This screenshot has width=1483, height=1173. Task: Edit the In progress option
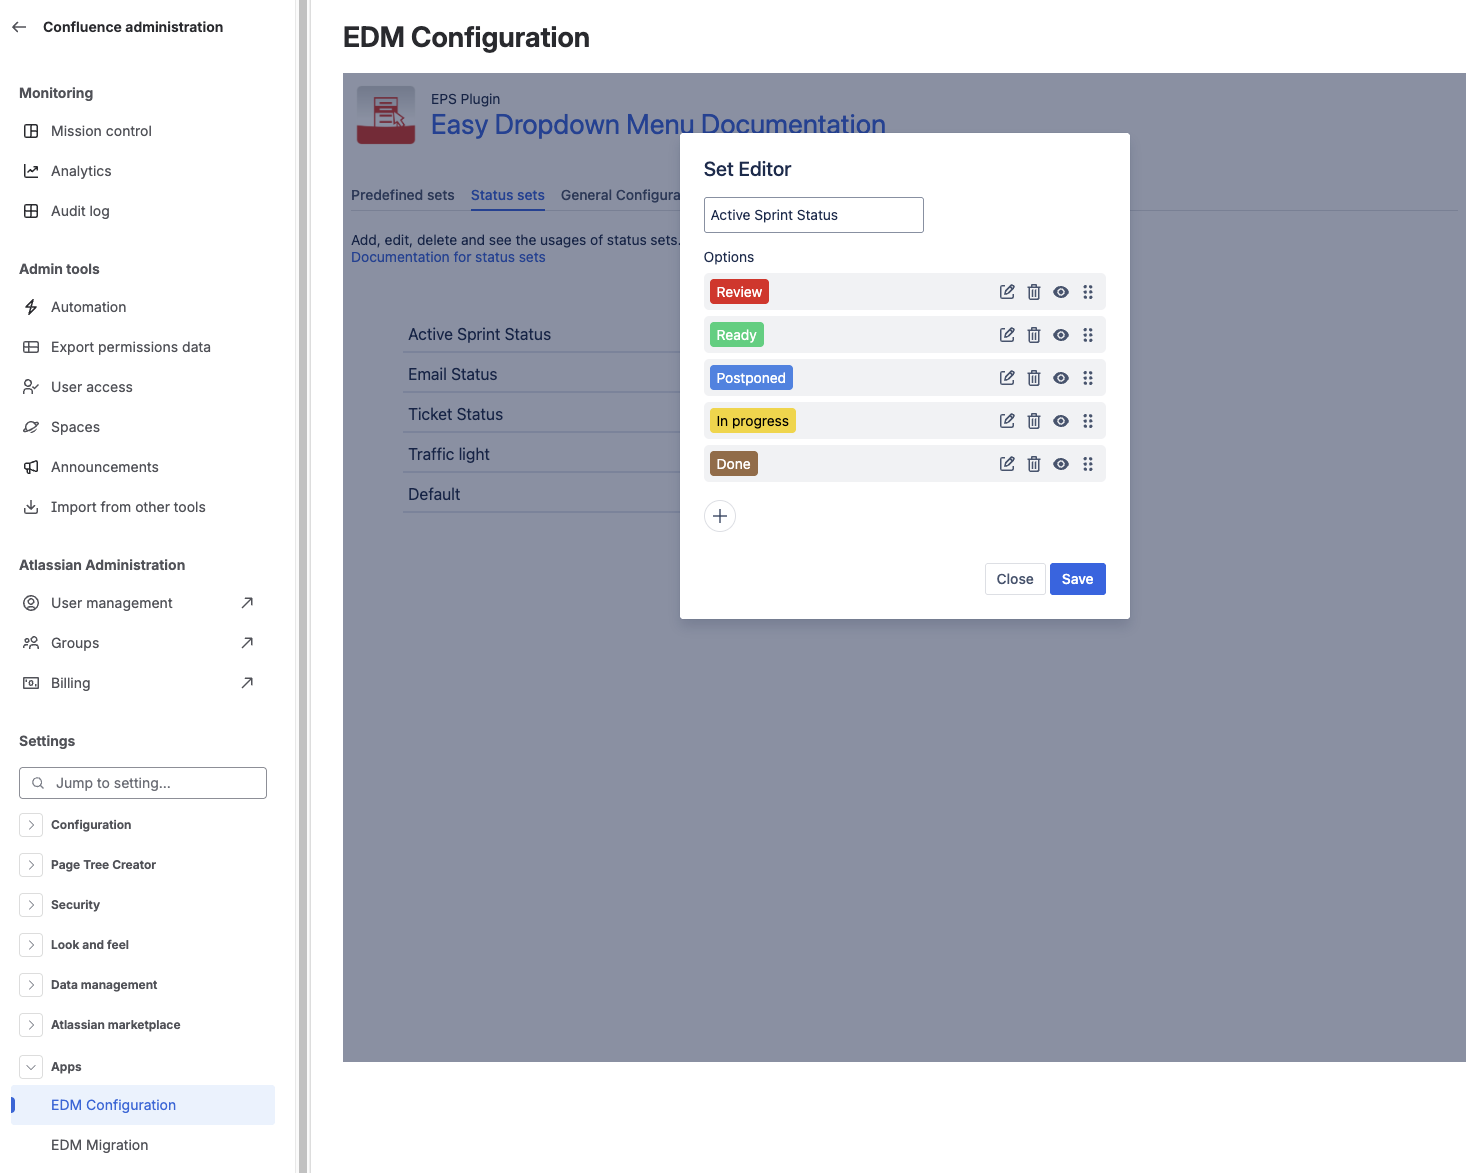click(1007, 421)
